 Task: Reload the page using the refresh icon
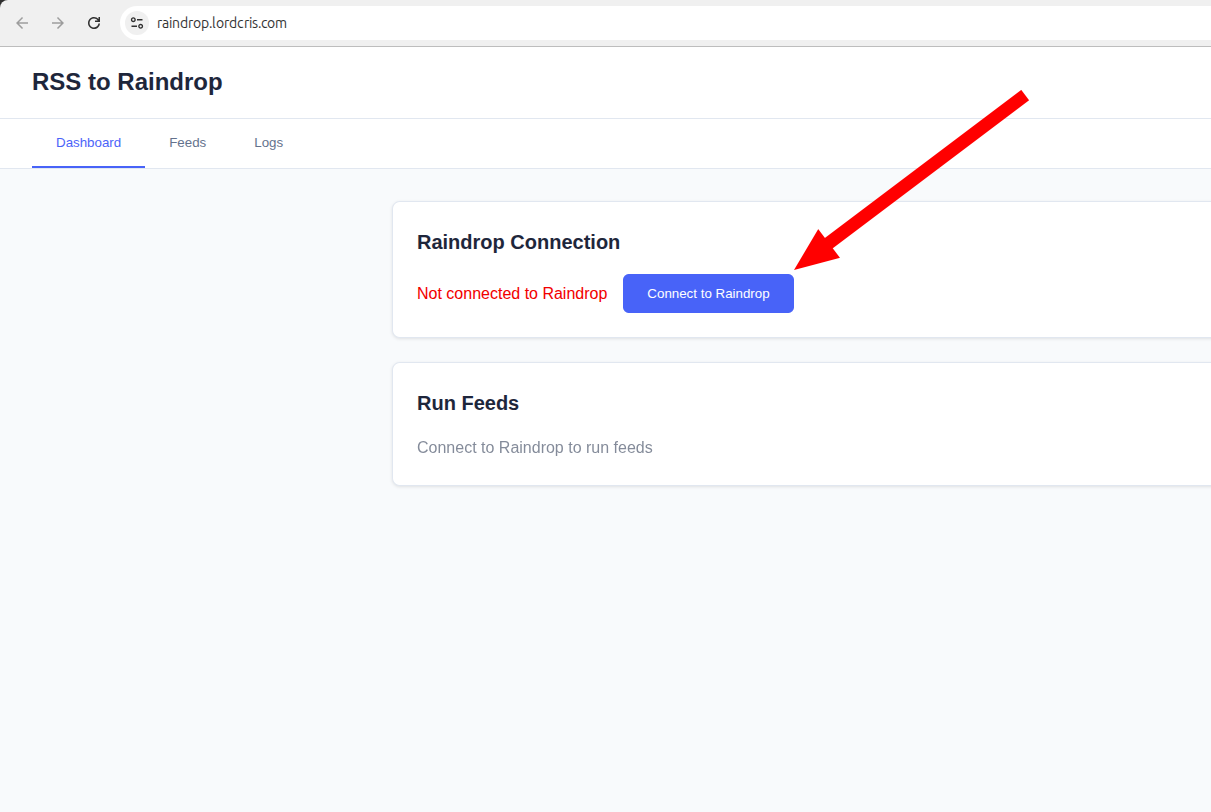(x=93, y=22)
